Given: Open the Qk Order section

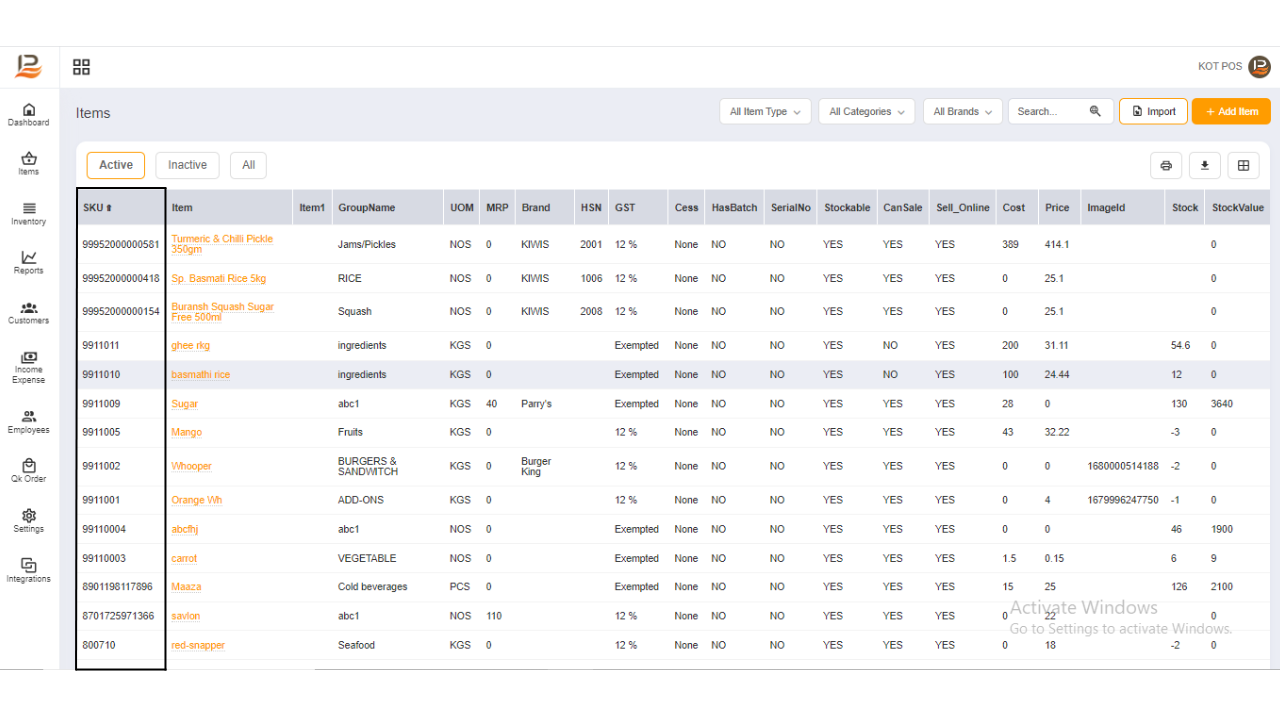Looking at the screenshot, I should tap(28, 468).
